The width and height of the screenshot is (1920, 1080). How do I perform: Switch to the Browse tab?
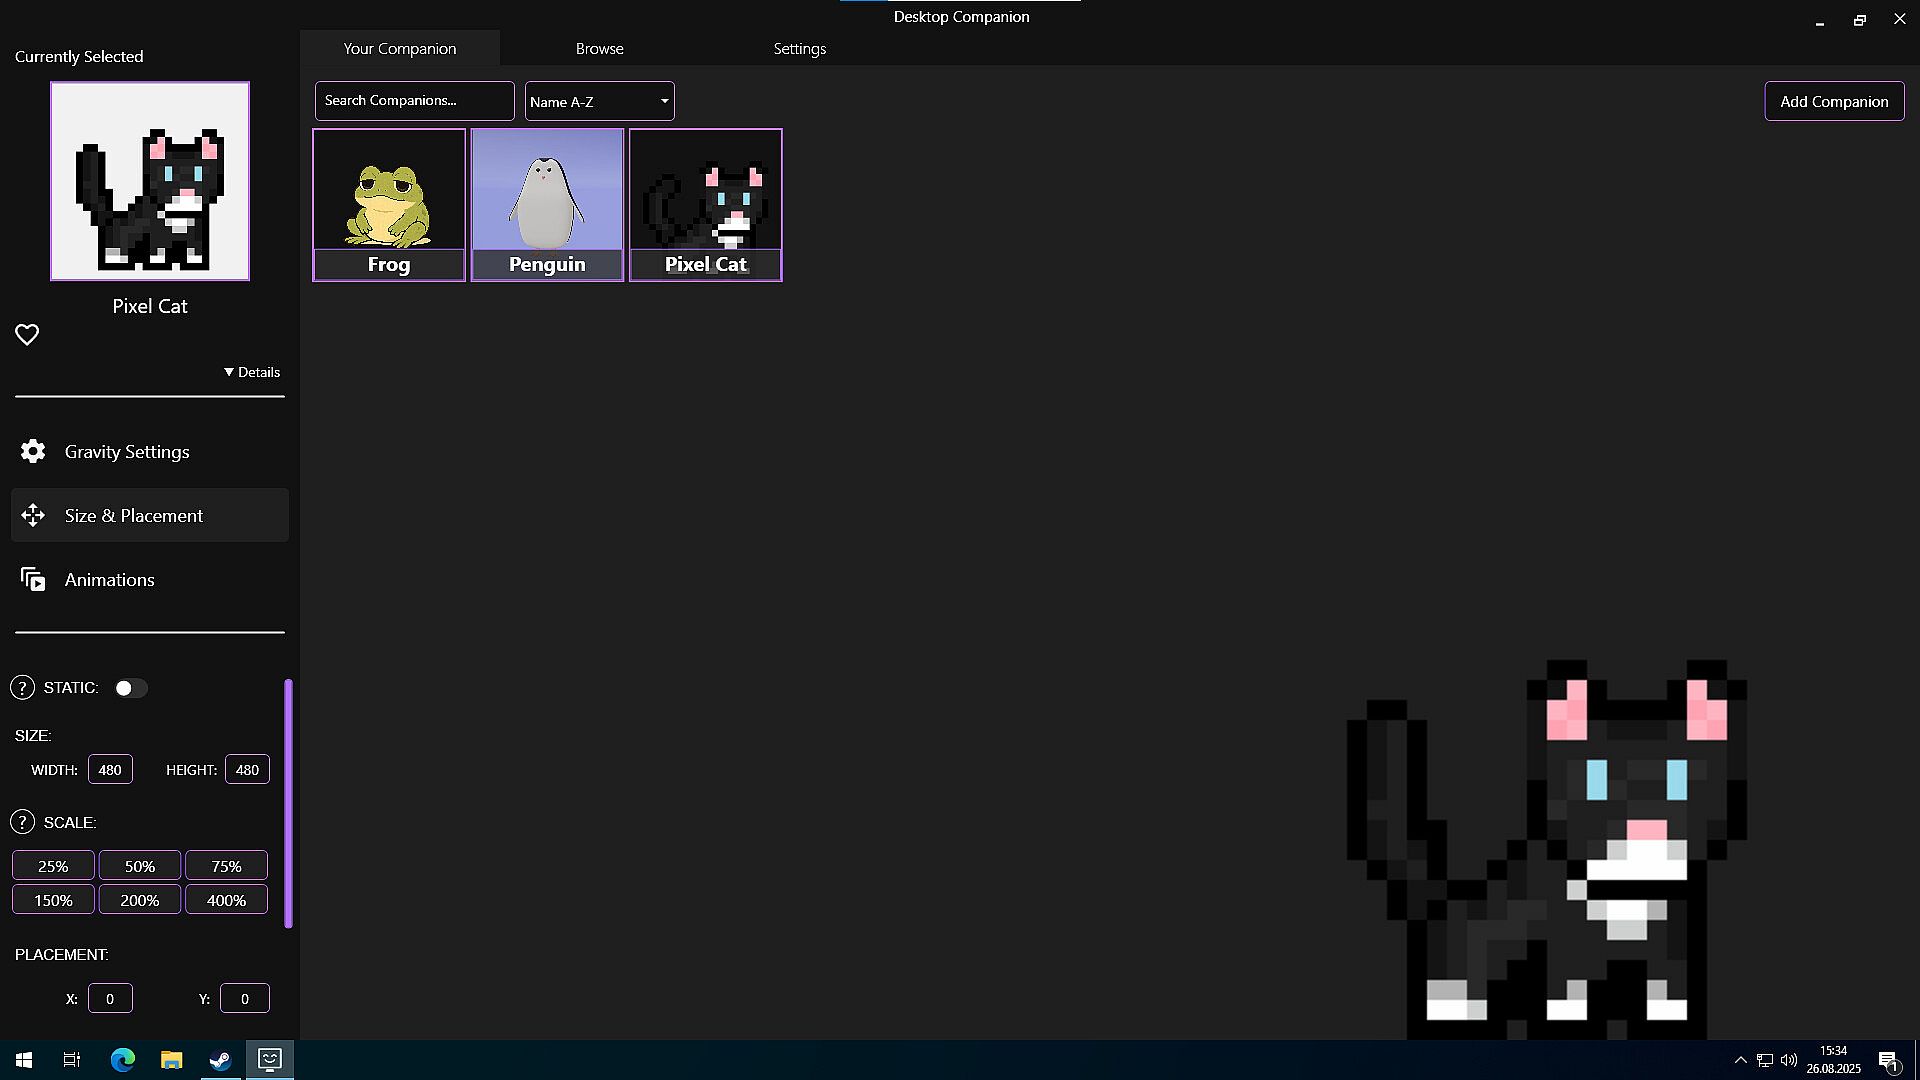pyautogui.click(x=599, y=48)
